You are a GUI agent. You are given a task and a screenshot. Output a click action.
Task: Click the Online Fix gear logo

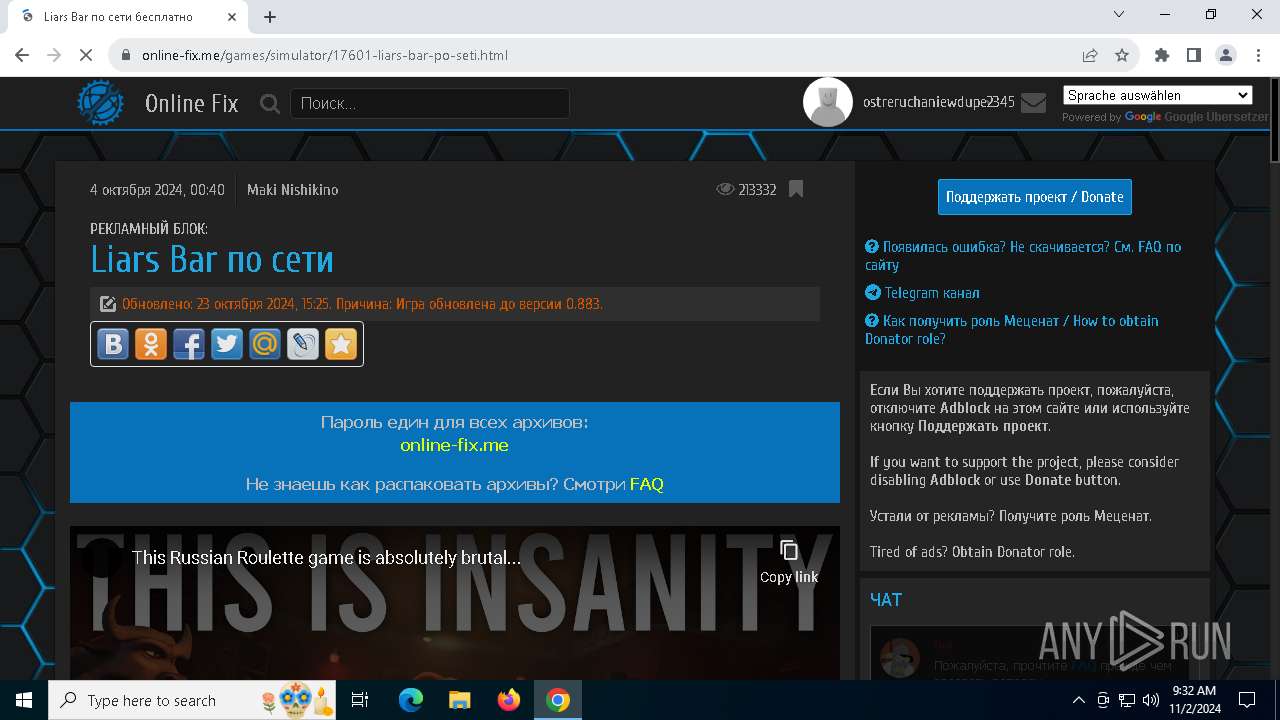click(x=101, y=103)
